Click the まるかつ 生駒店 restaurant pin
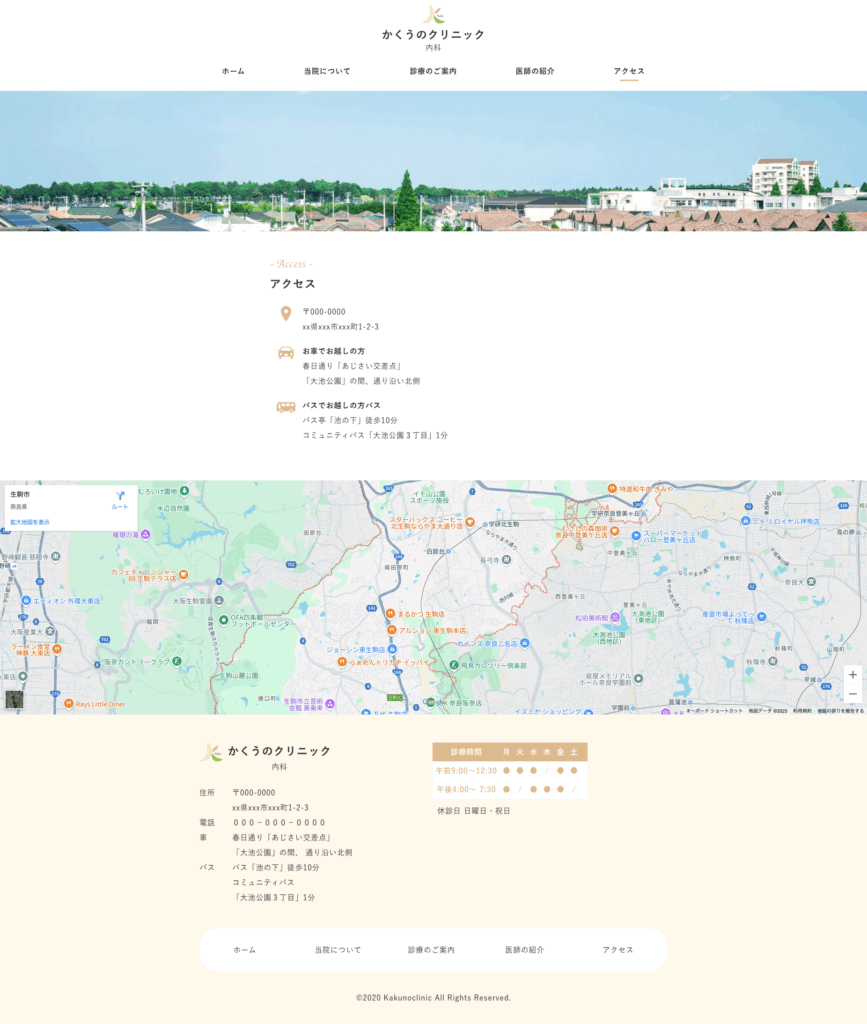 point(390,614)
